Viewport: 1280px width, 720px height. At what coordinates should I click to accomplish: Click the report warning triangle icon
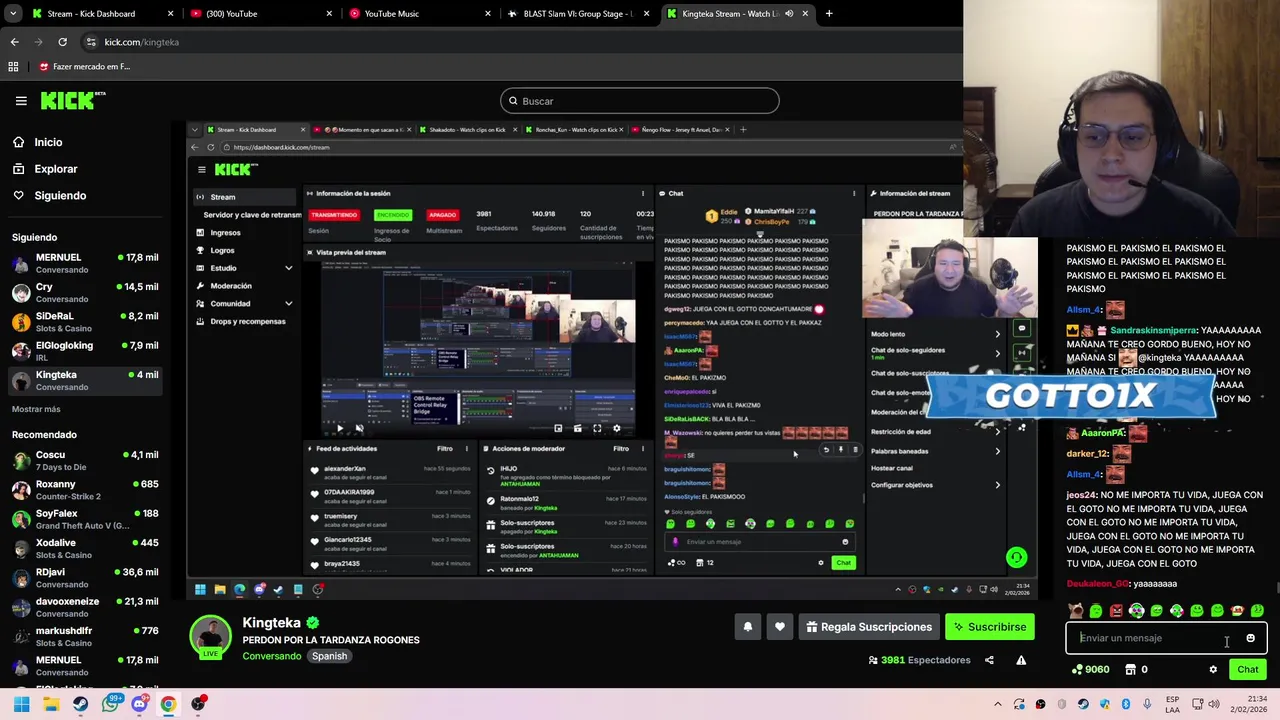coord(1021,660)
